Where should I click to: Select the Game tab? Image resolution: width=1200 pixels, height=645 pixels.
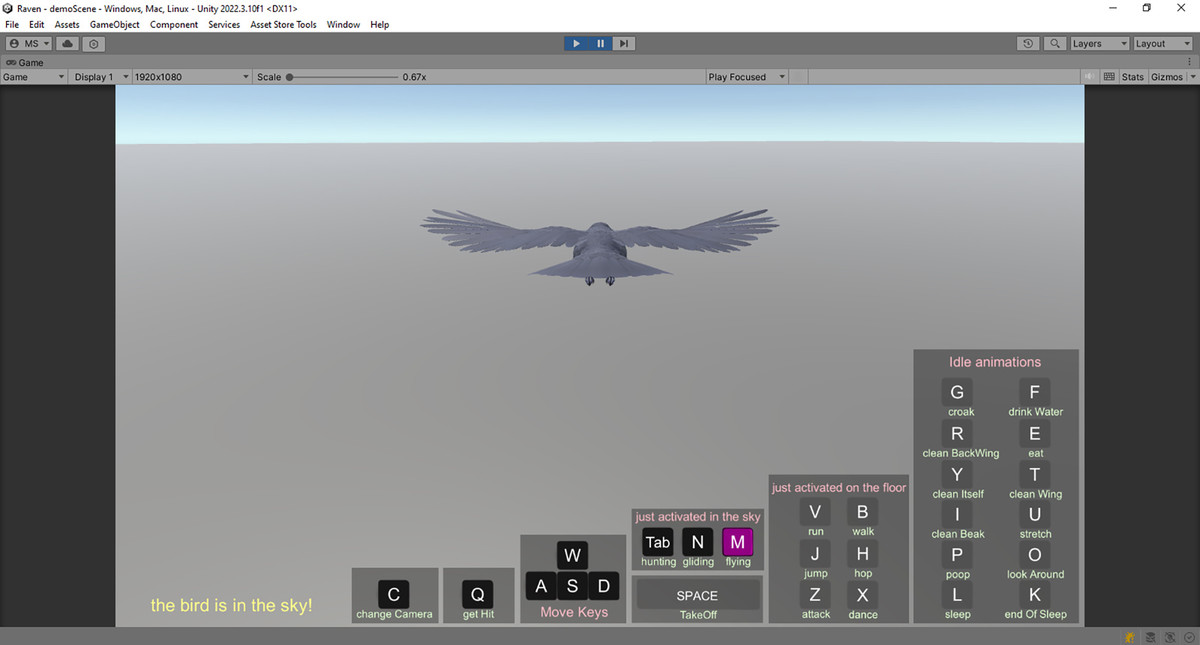pyautogui.click(x=24, y=62)
